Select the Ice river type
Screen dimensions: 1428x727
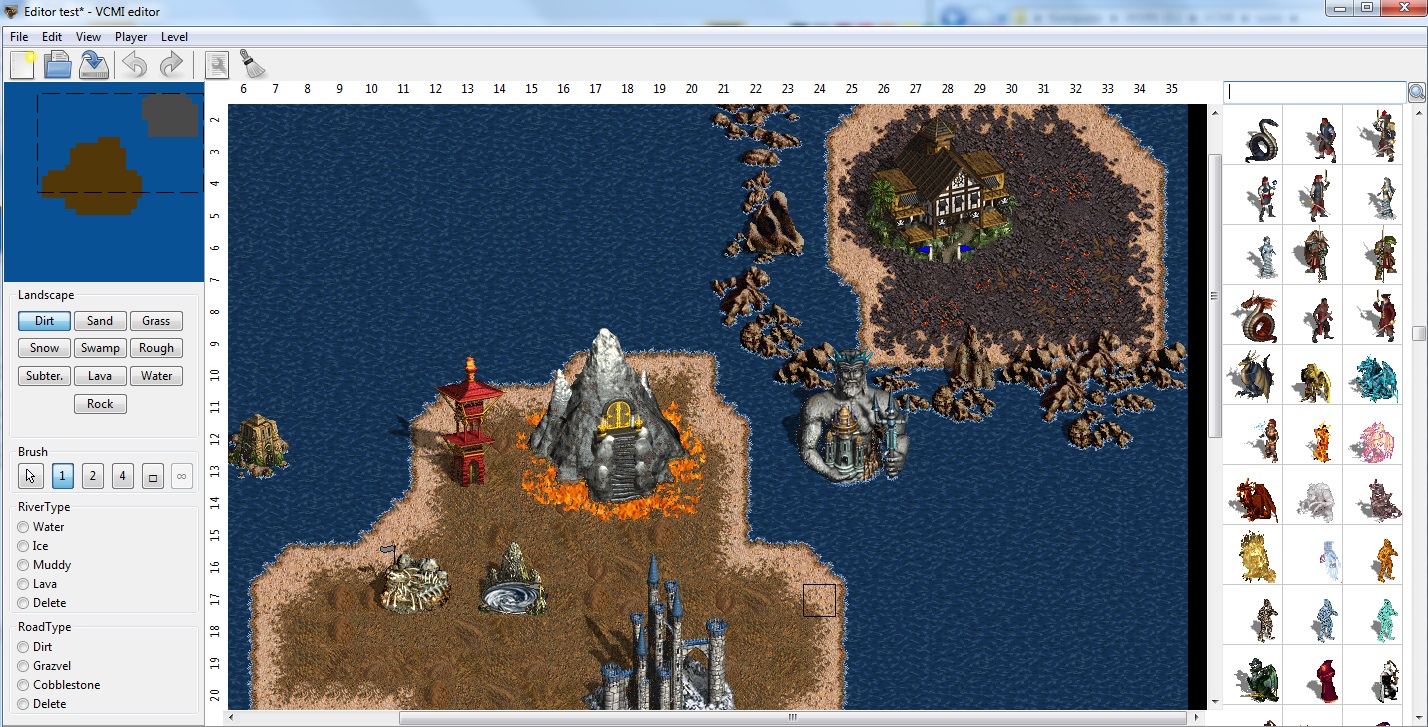point(32,546)
